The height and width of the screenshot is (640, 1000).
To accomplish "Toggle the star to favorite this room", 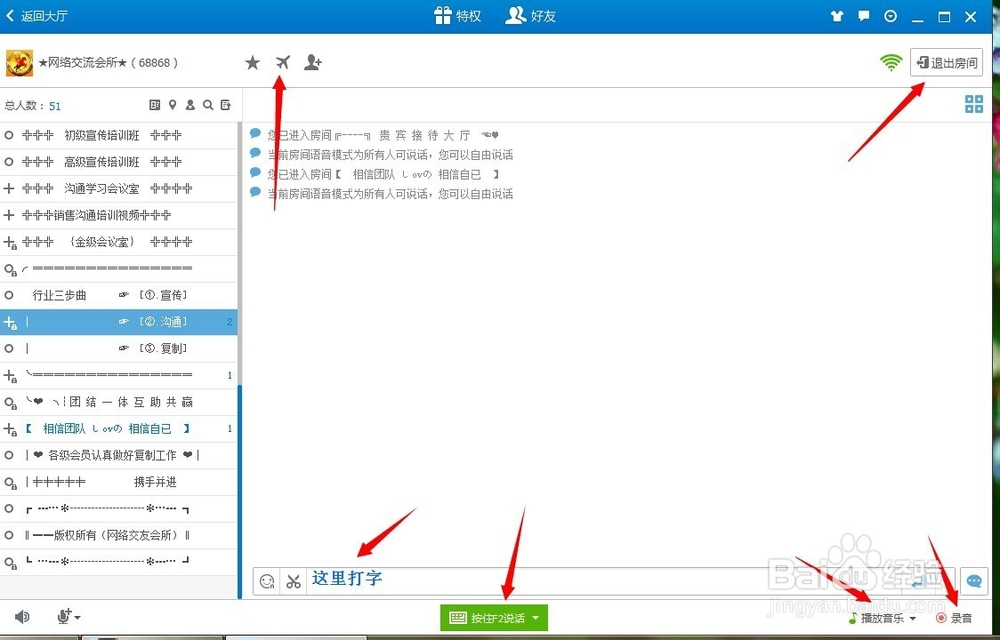I will point(252,62).
